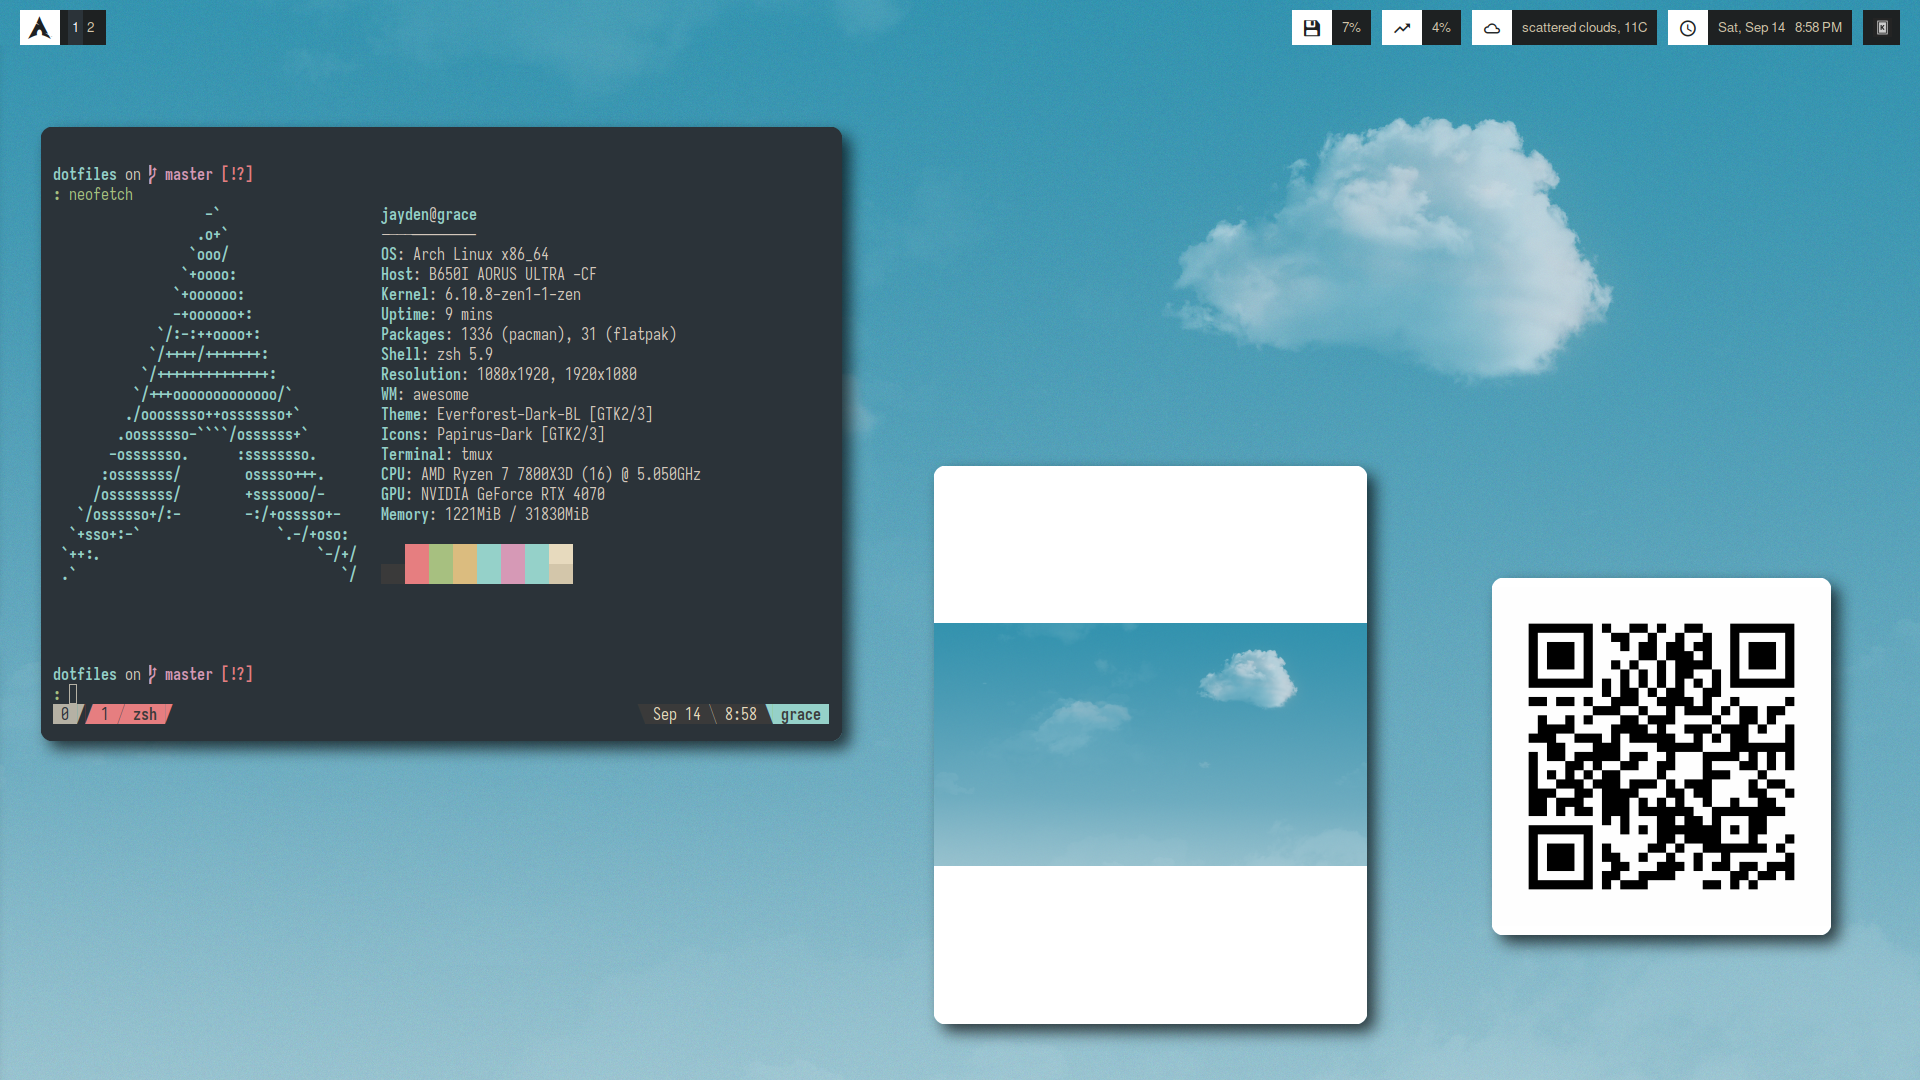1920x1080 pixels.
Task: Click the 4% CPU usage value
Action: [1441, 28]
